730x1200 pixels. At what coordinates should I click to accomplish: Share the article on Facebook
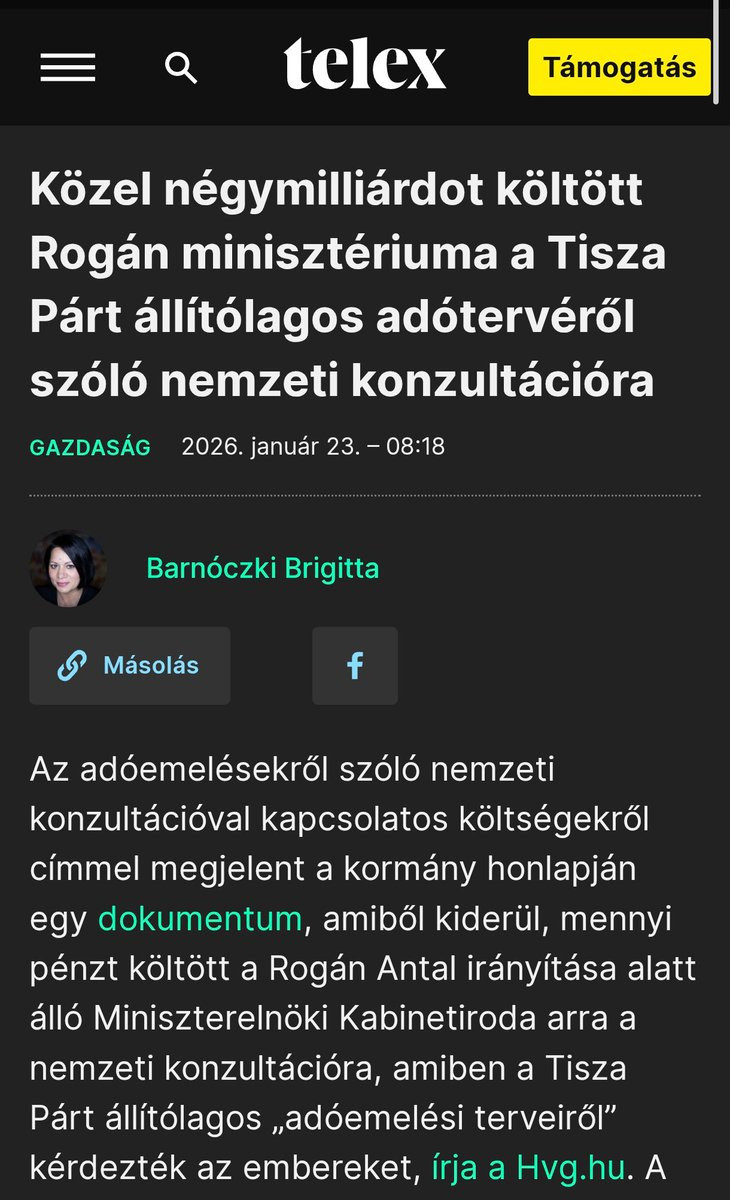point(355,666)
